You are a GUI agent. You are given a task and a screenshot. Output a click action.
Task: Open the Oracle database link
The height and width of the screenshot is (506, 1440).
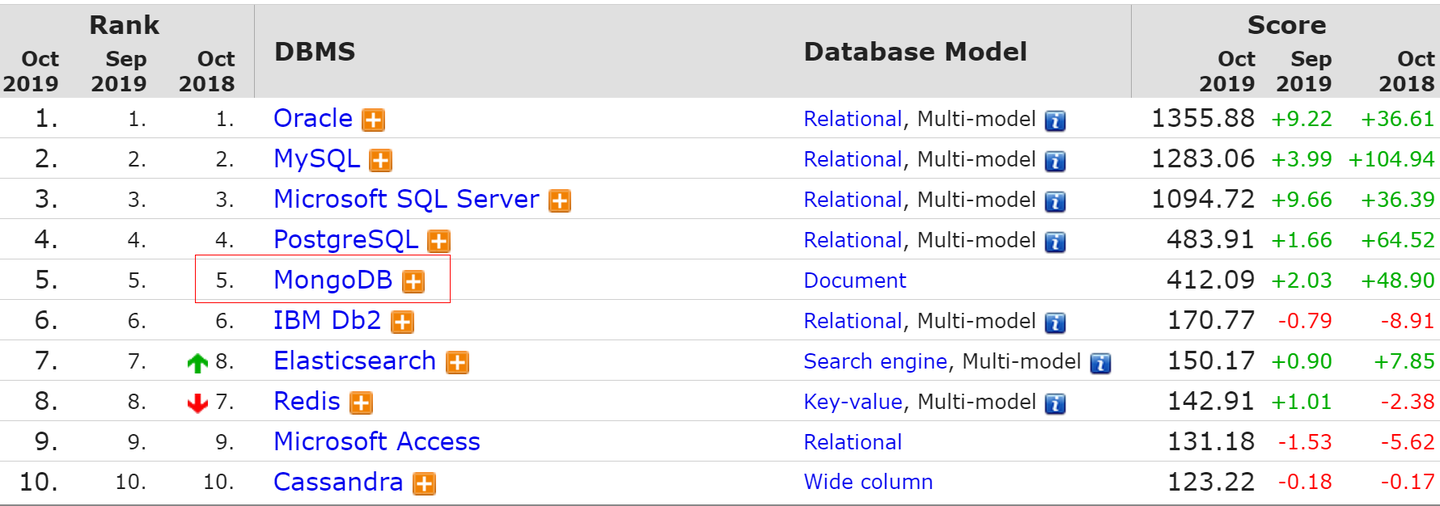[x=313, y=118]
